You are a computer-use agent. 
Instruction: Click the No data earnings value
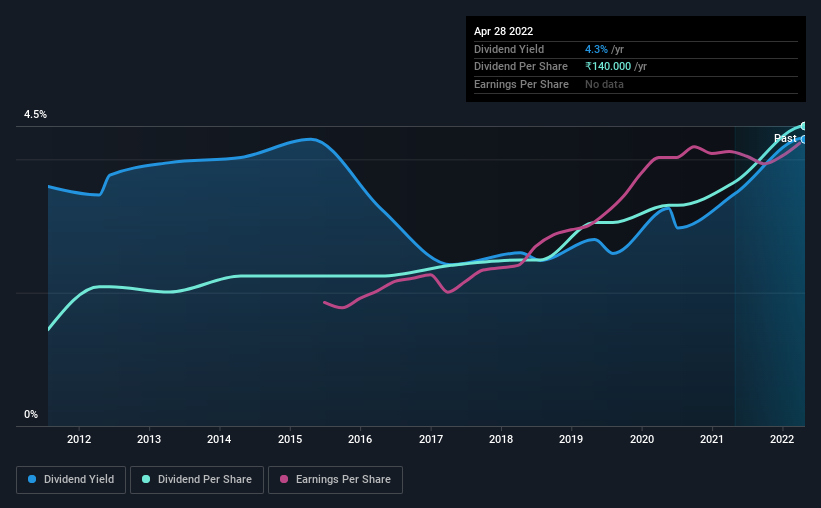point(604,84)
